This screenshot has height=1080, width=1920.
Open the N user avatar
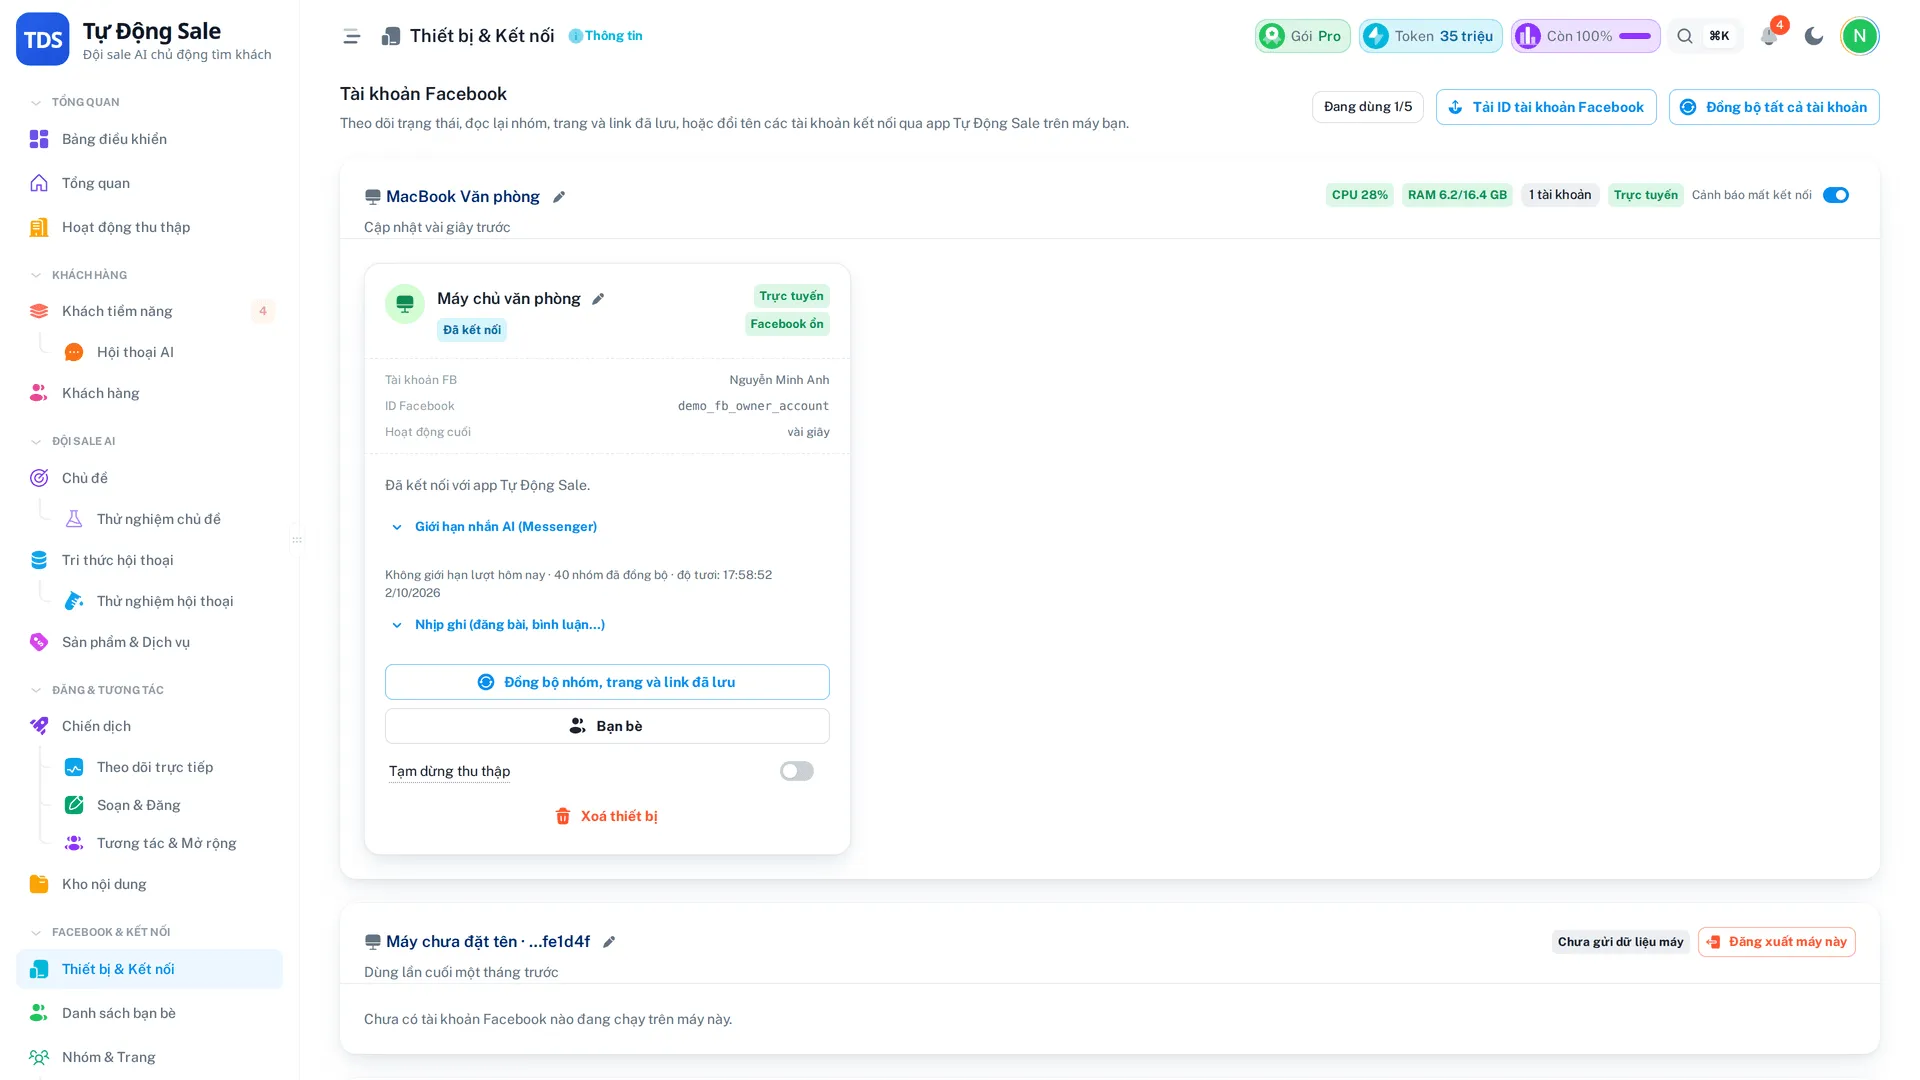tap(1860, 36)
